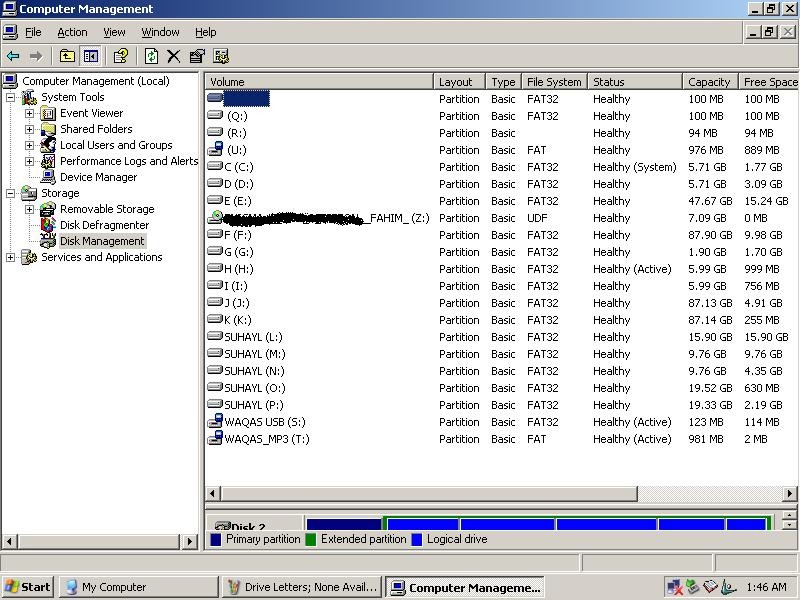
Task: Switch to My Computer taskbar button
Action: click(139, 587)
